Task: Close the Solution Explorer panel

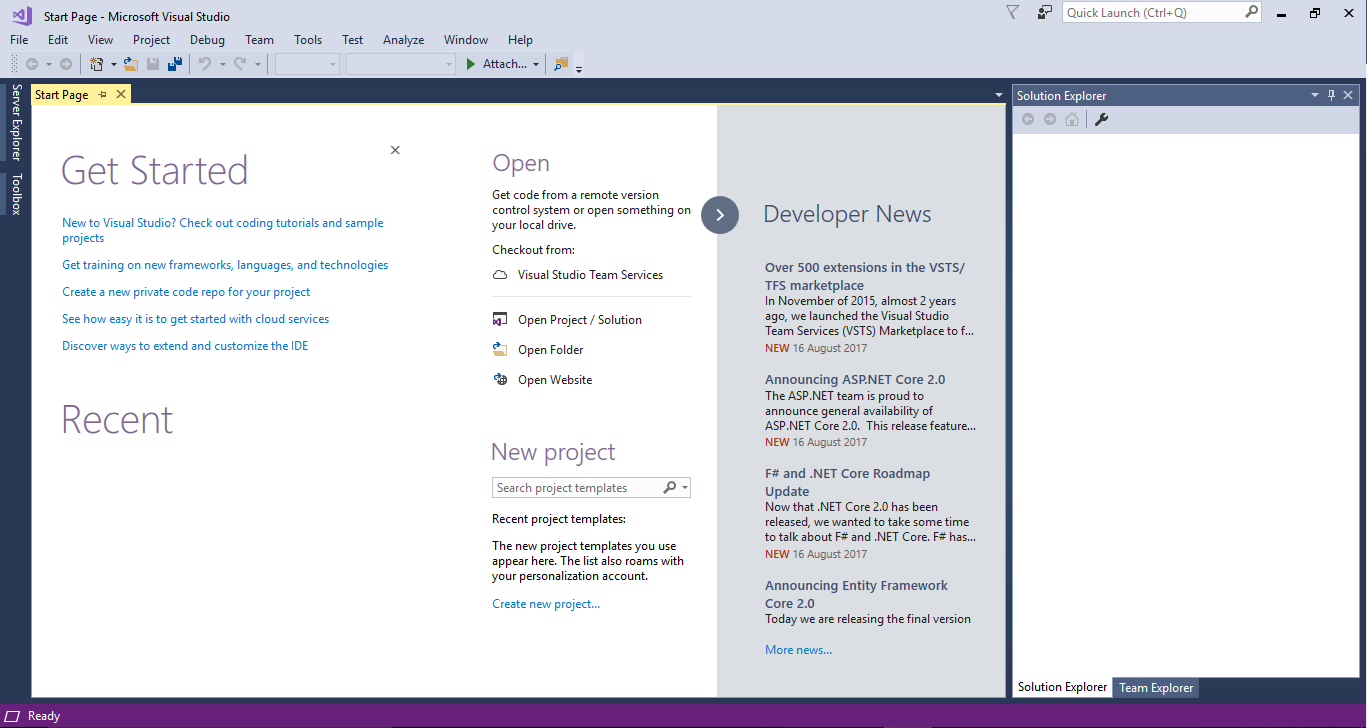Action: pyautogui.click(x=1348, y=95)
